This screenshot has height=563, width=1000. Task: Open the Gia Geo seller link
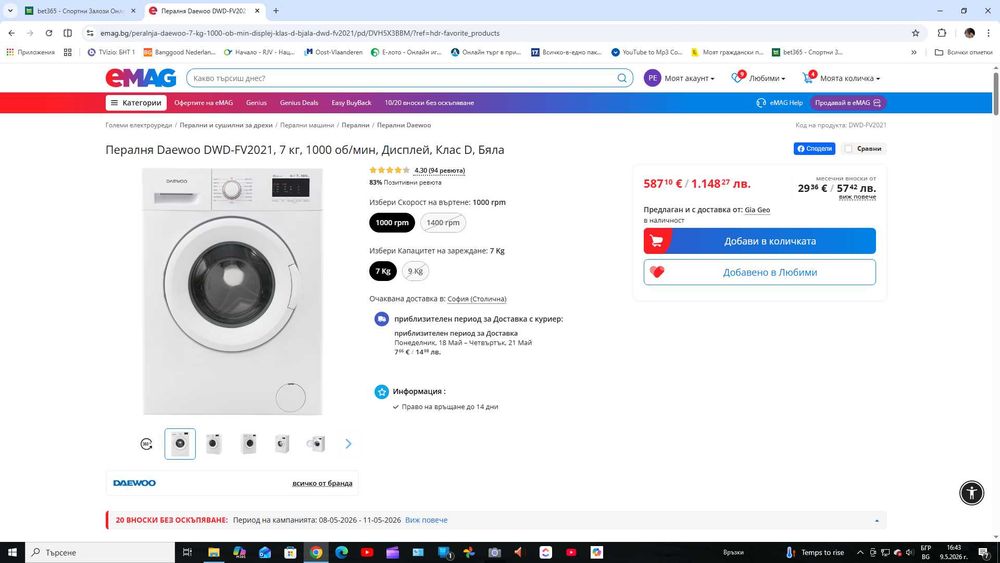pos(757,210)
